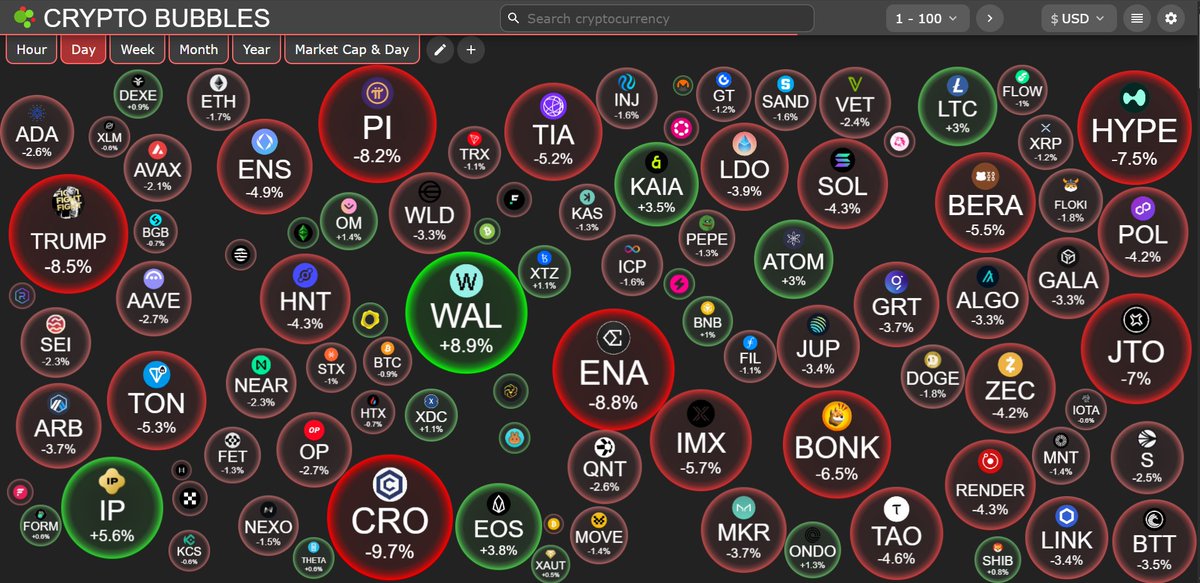Open the LINK bubble
This screenshot has width=1200, height=583.
coord(1067,536)
